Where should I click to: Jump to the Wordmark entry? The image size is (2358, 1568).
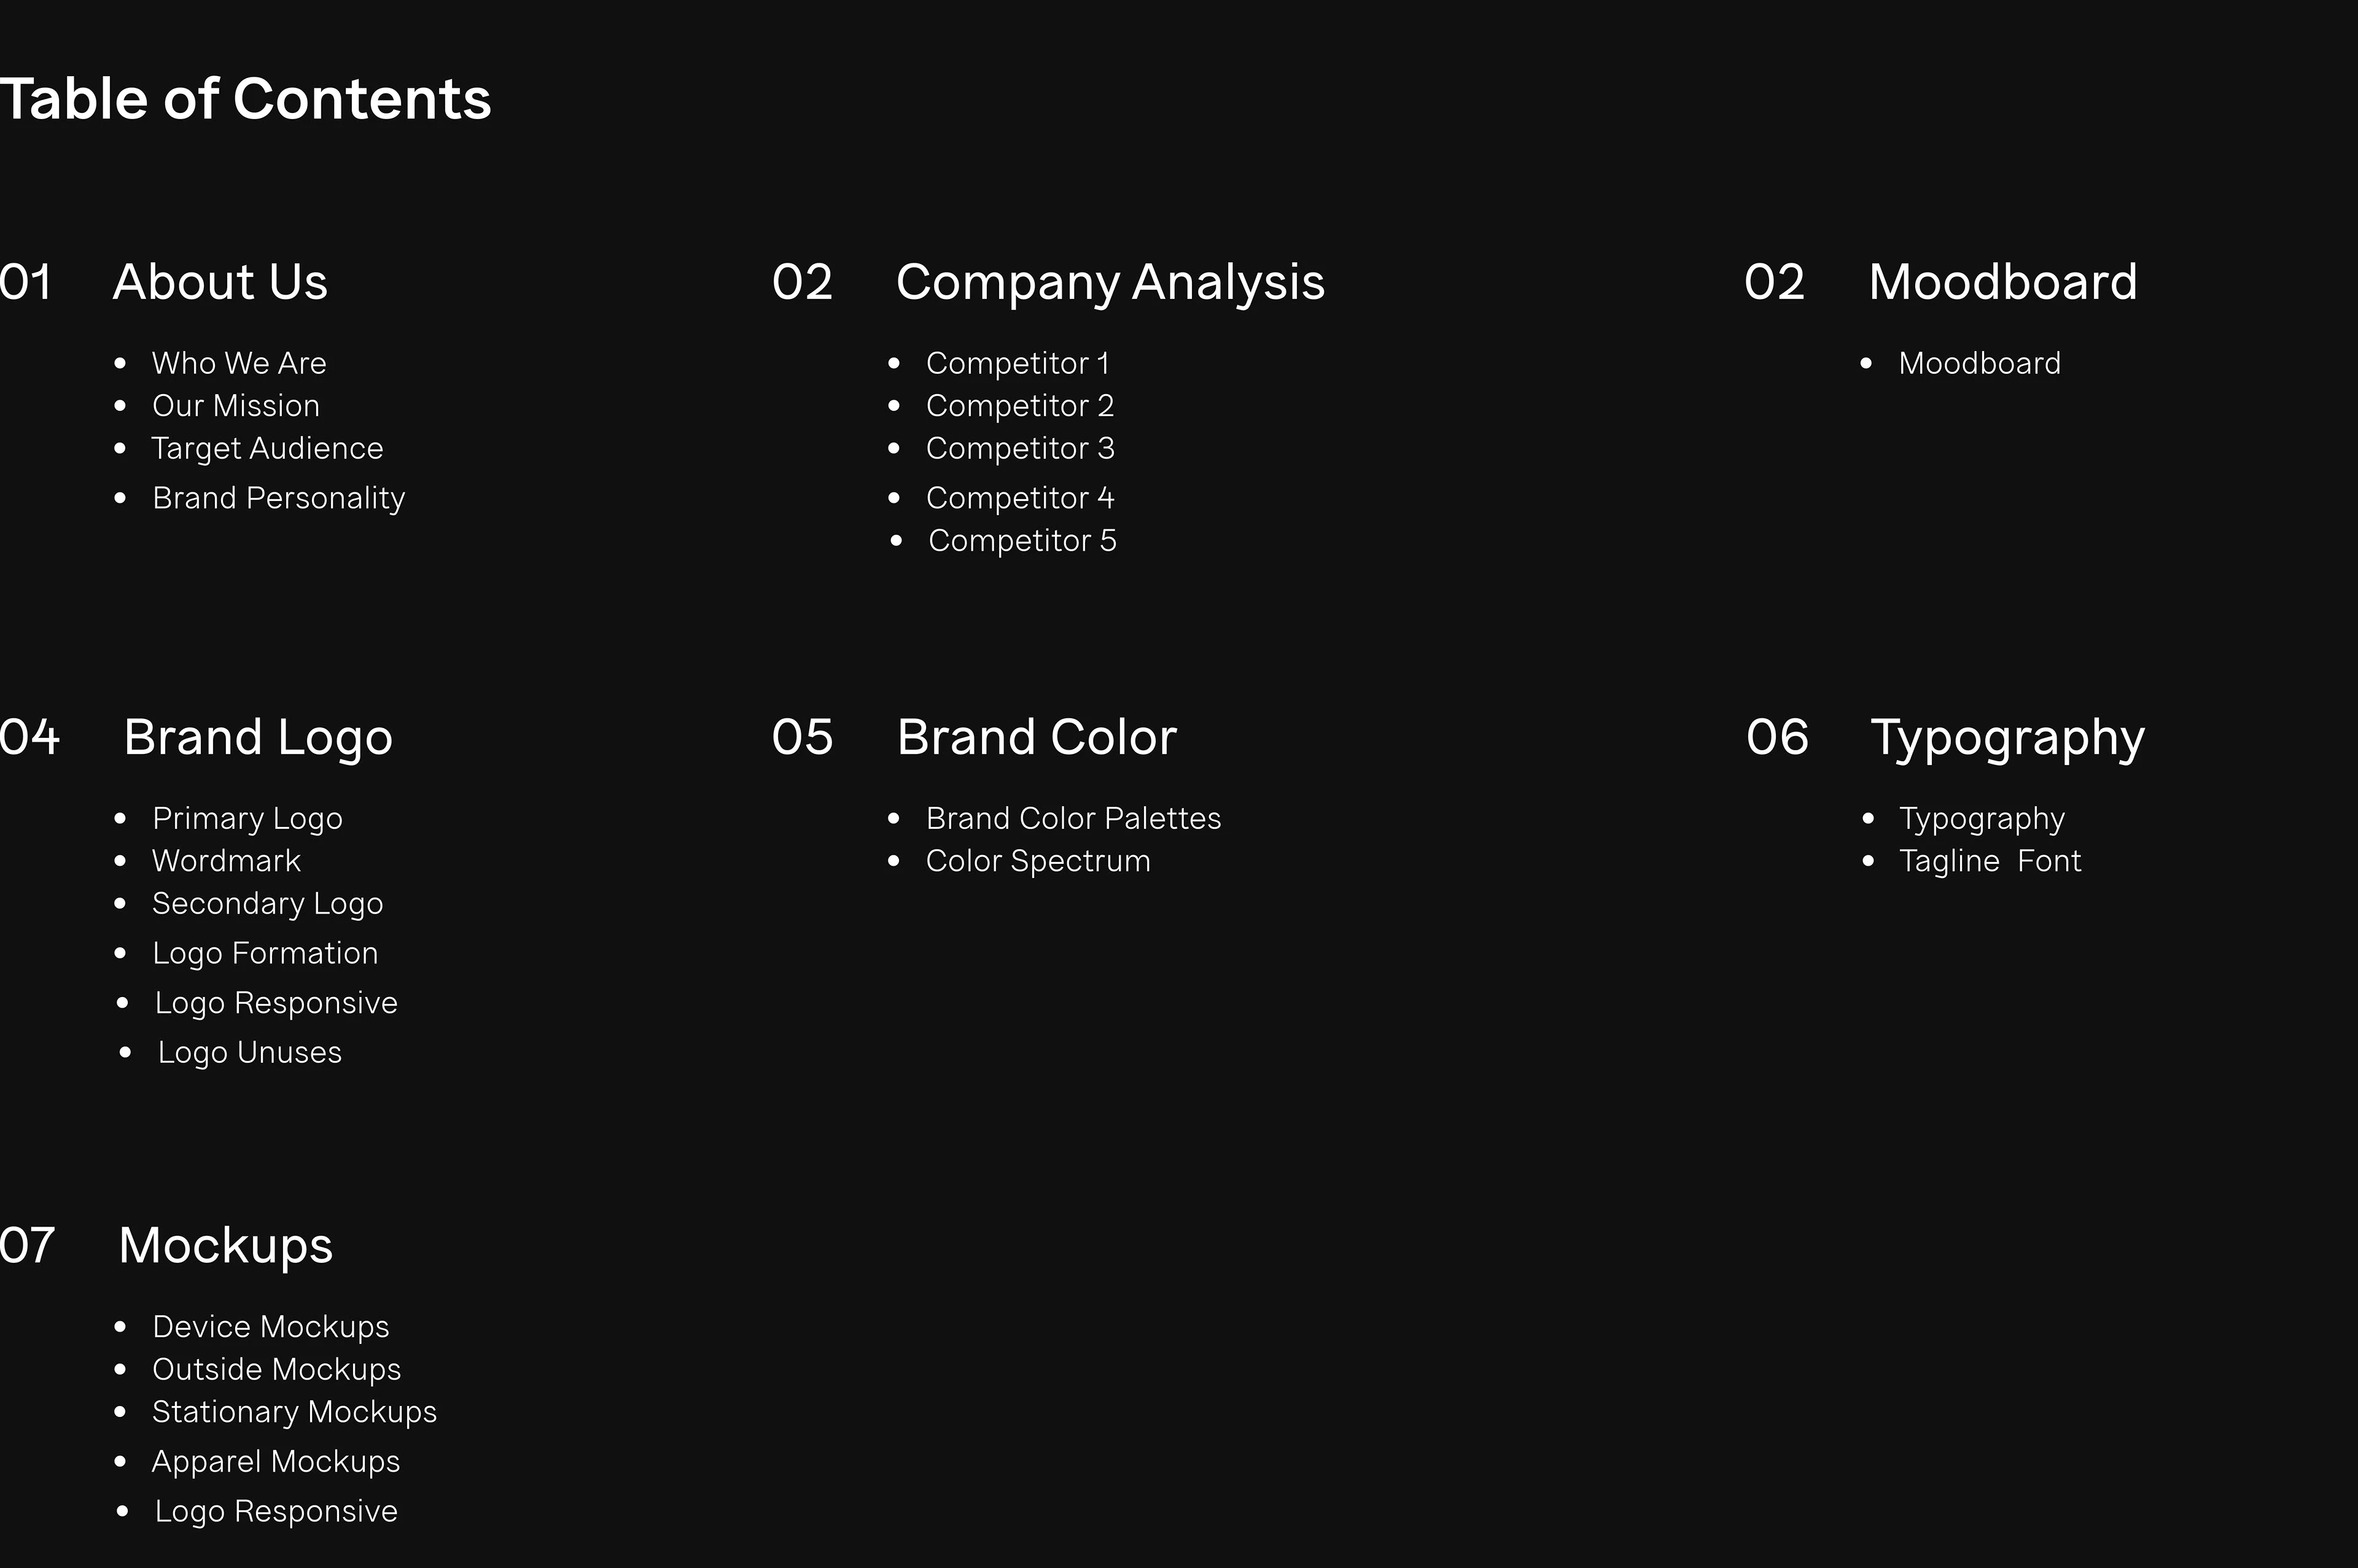pos(226,861)
